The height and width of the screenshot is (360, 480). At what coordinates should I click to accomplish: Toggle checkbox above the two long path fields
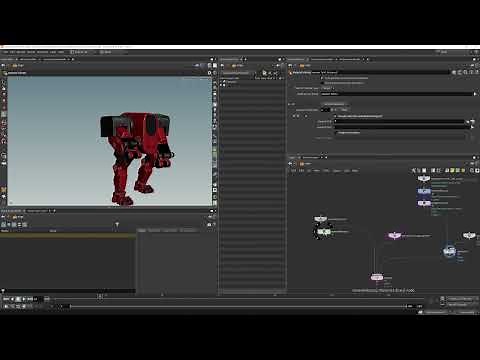pos(335,116)
